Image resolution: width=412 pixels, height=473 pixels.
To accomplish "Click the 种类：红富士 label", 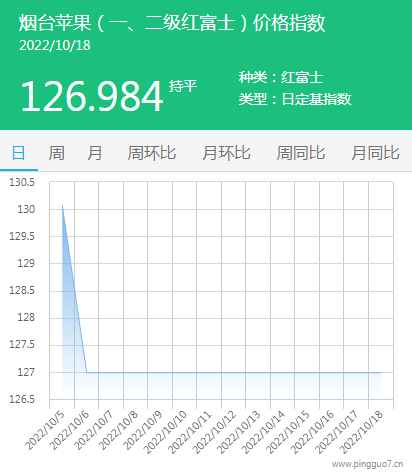I will [x=281, y=77].
